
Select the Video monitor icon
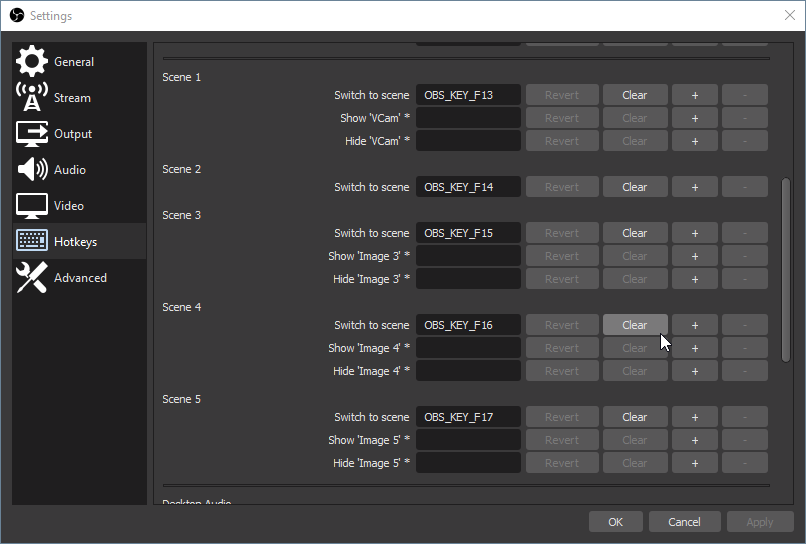[32, 206]
